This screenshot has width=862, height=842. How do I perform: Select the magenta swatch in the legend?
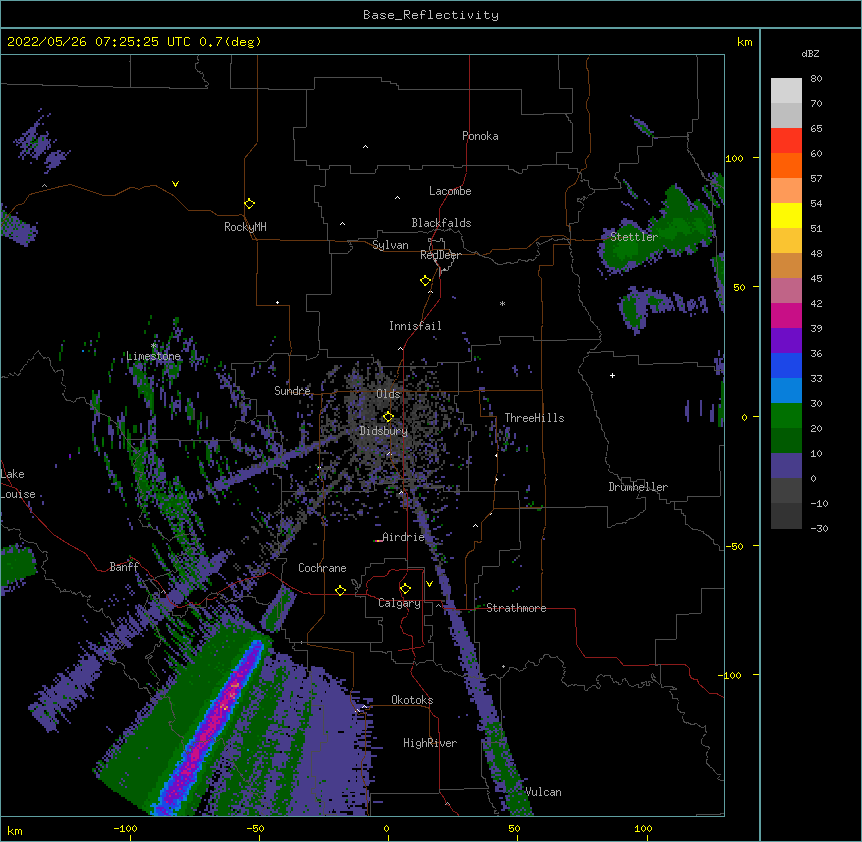[786, 315]
